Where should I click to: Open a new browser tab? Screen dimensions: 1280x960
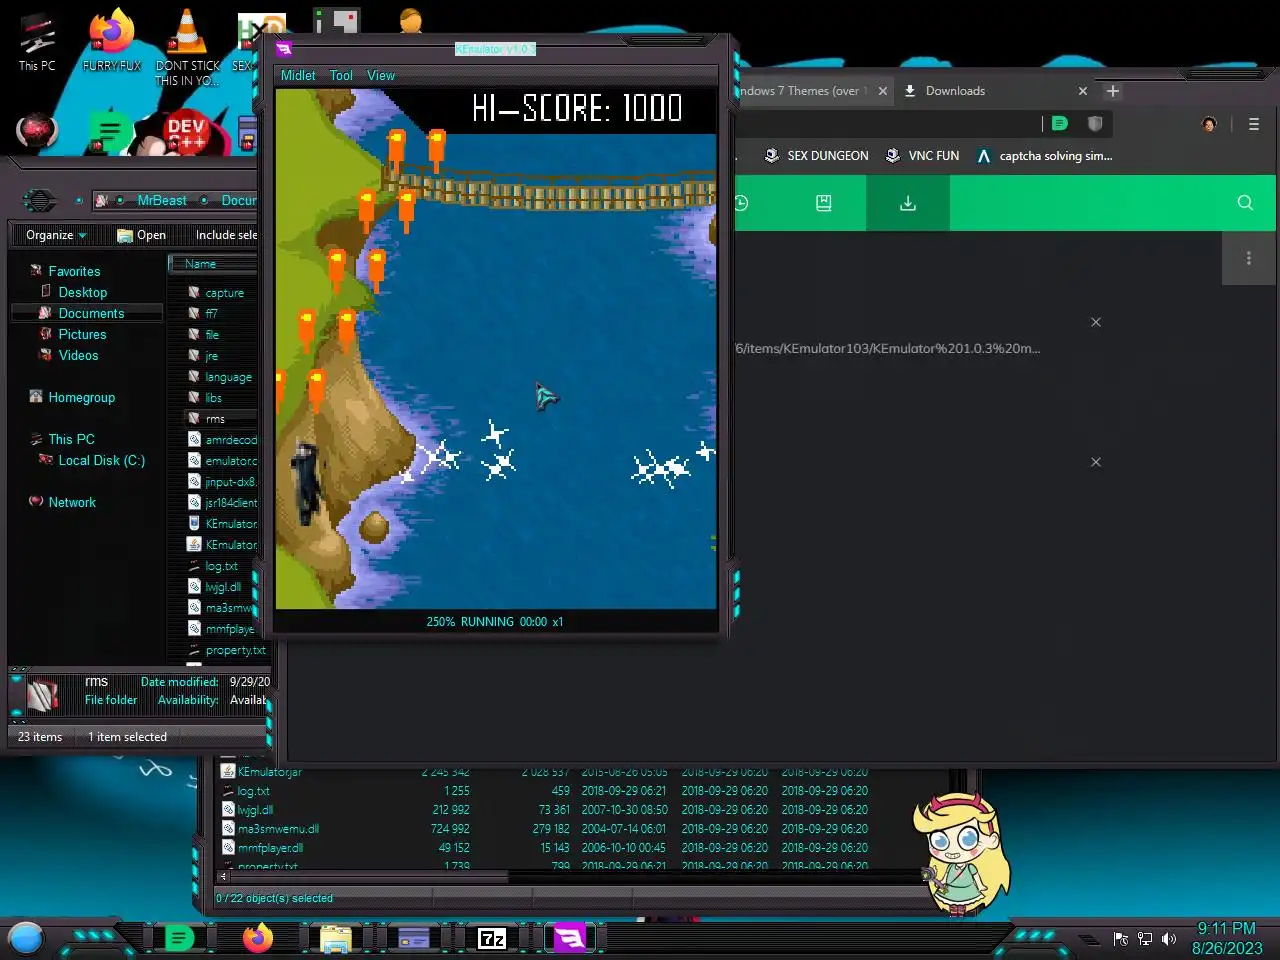click(1112, 91)
